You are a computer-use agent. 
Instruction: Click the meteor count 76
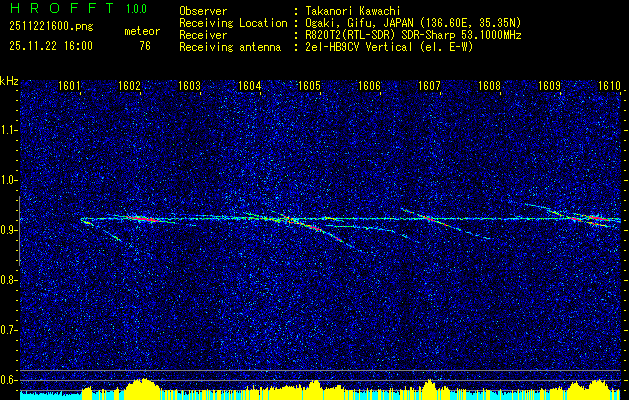(x=145, y=46)
